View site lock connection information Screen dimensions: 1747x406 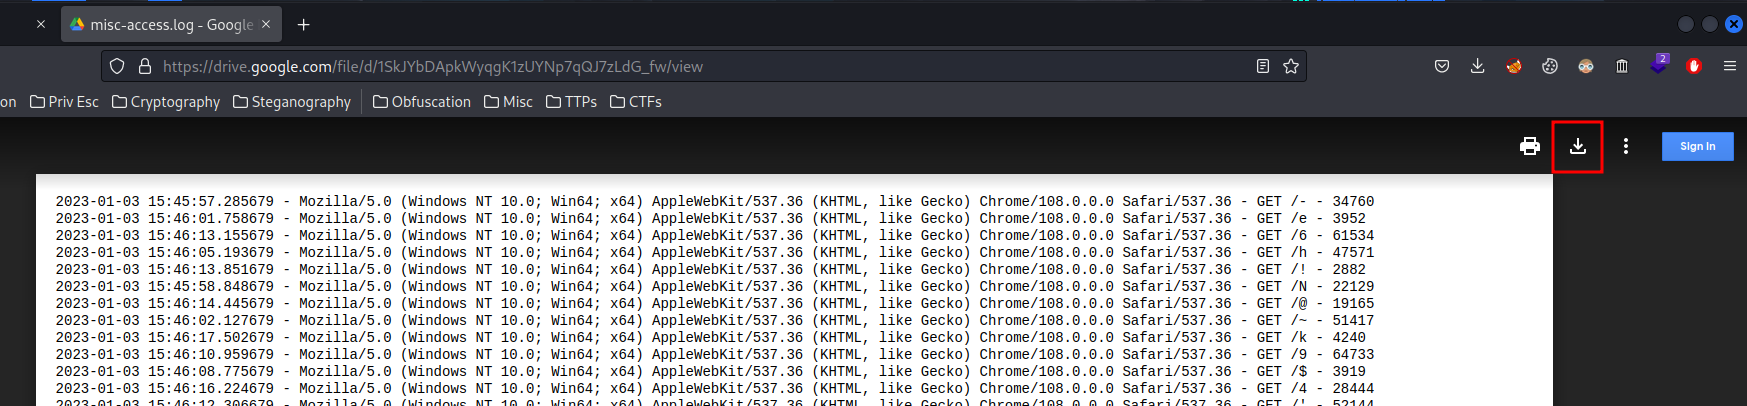pyautogui.click(x=145, y=66)
